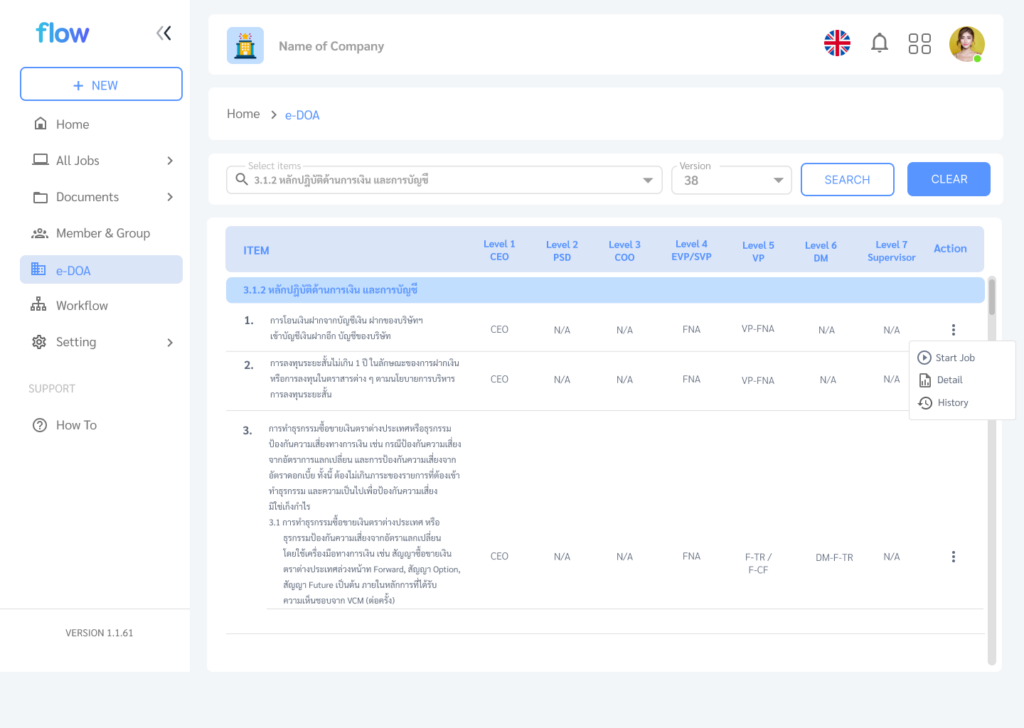This screenshot has height=728, width=1024.
Task: Expand Documents submenu chevron
Action: [x=170, y=197]
